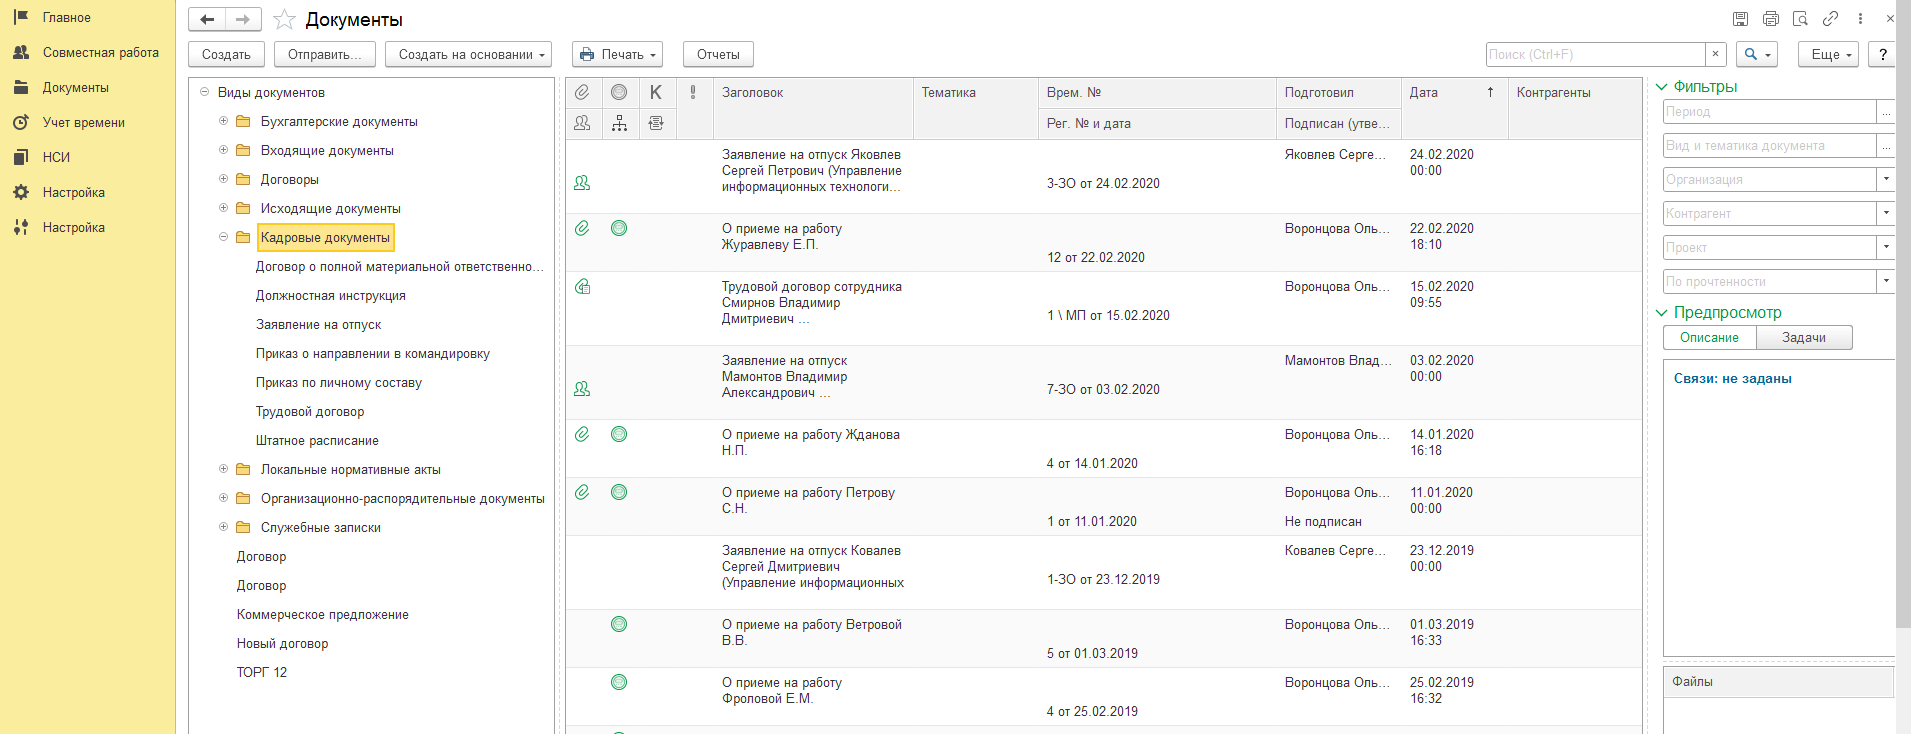
Task: Open print preview icon in the title bar
Action: tap(1801, 19)
